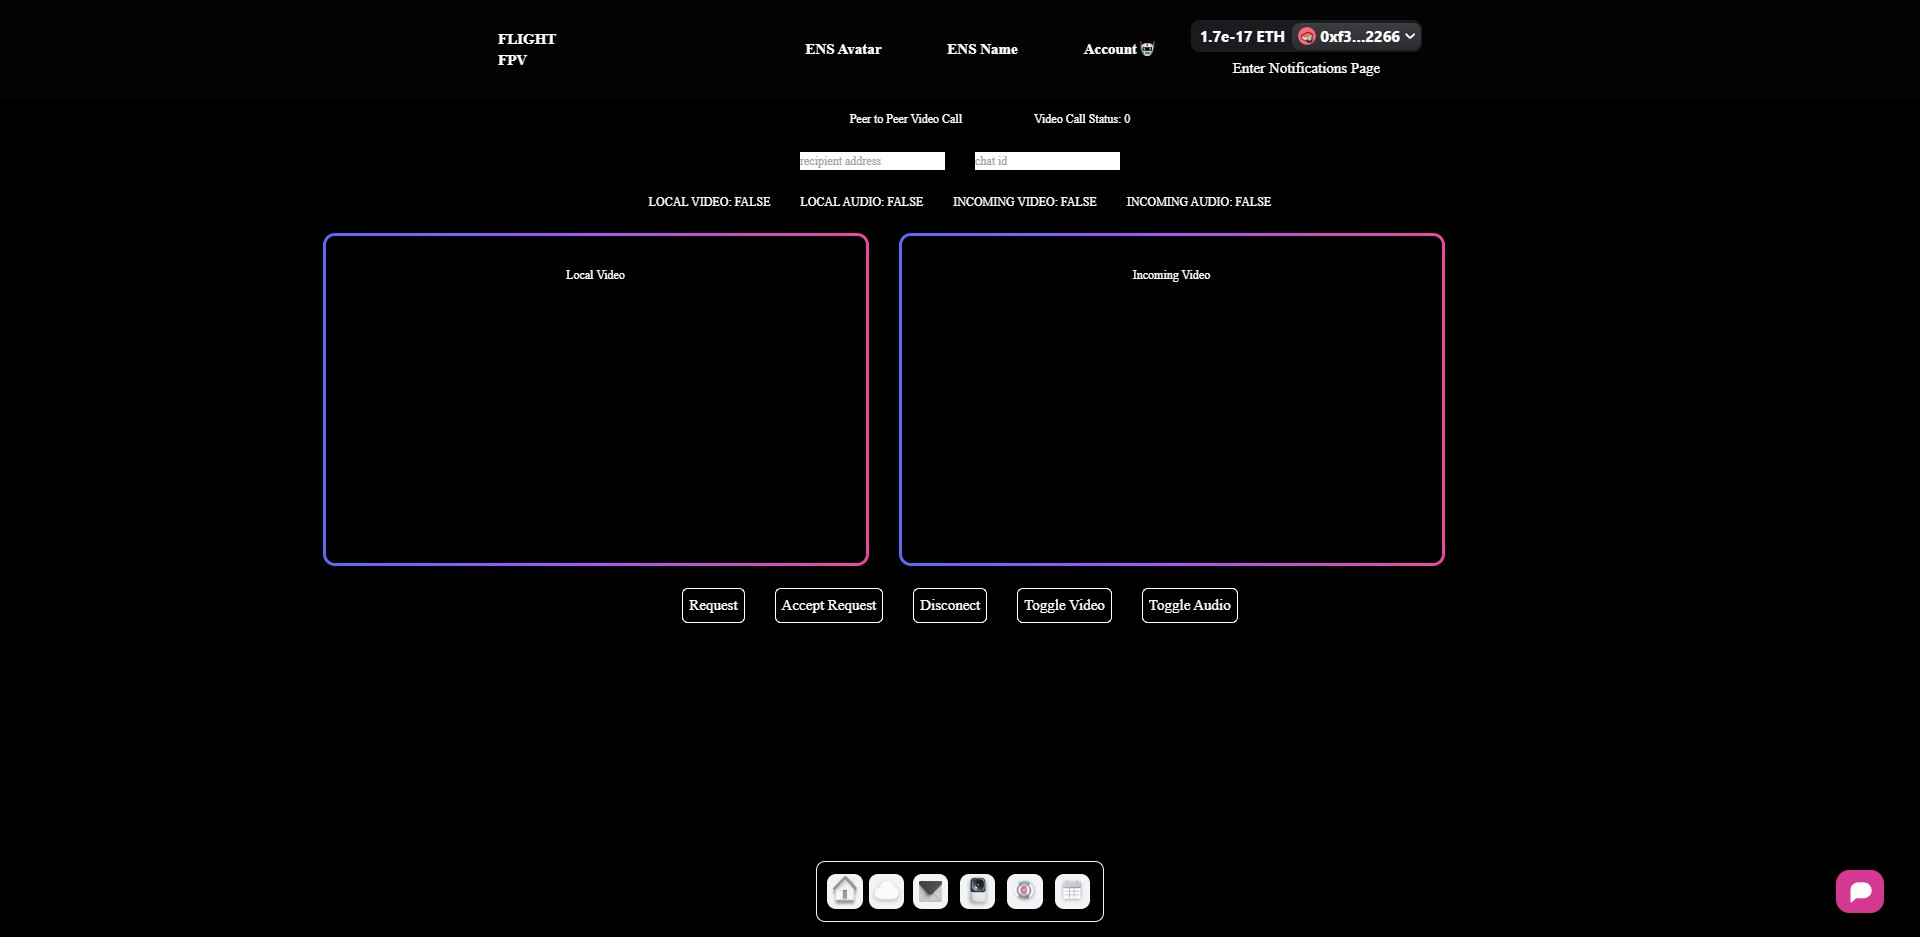Select the cloud icon in bottom dock
The height and width of the screenshot is (937, 1920).
886,891
